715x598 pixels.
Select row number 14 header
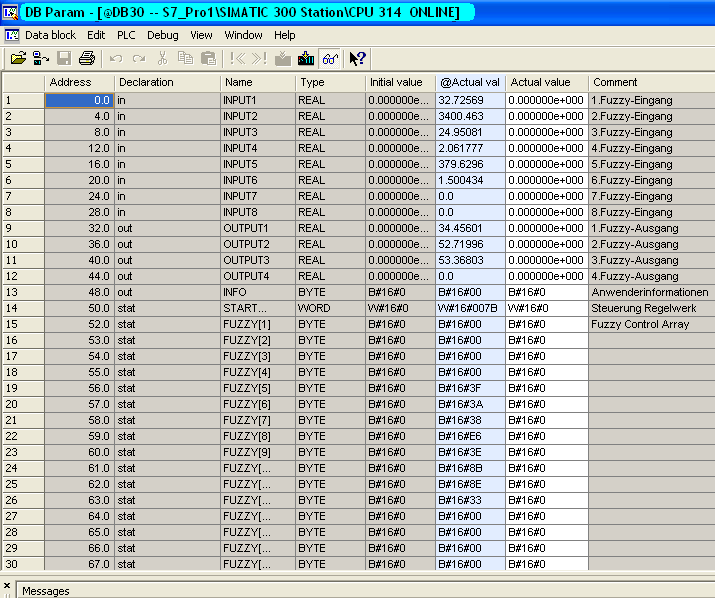tap(24, 308)
